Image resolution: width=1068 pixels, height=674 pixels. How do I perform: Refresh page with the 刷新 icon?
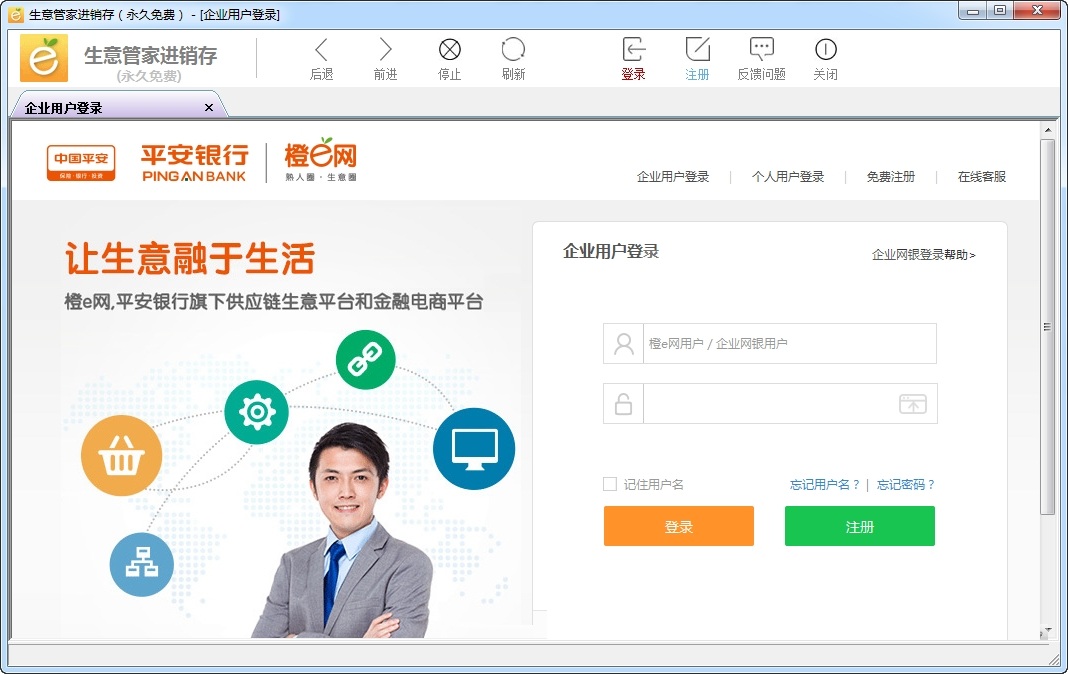(x=513, y=50)
